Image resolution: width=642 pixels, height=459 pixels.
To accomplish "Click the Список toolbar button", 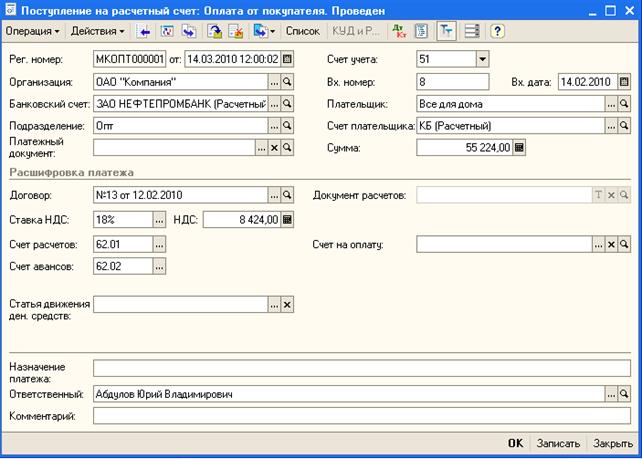I will tap(302, 31).
